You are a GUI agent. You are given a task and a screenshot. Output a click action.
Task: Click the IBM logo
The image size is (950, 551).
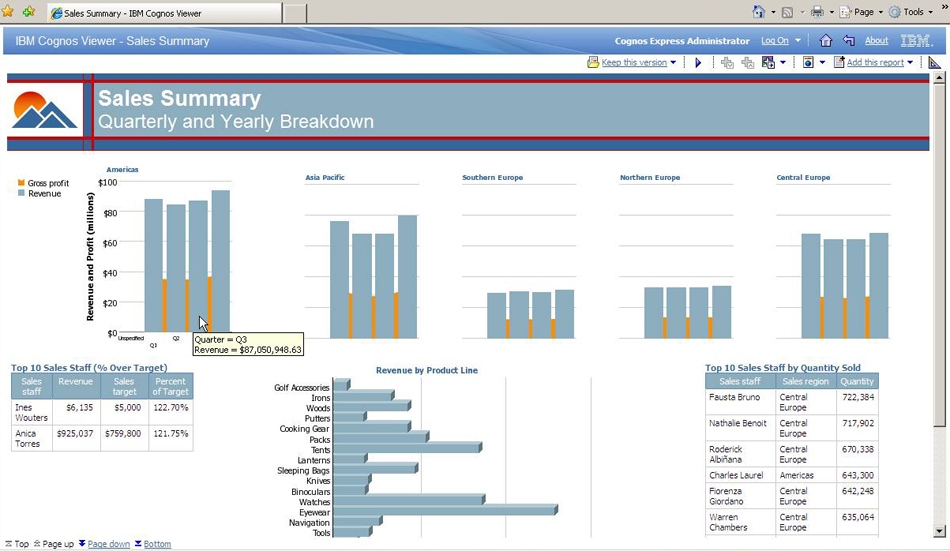click(x=915, y=41)
